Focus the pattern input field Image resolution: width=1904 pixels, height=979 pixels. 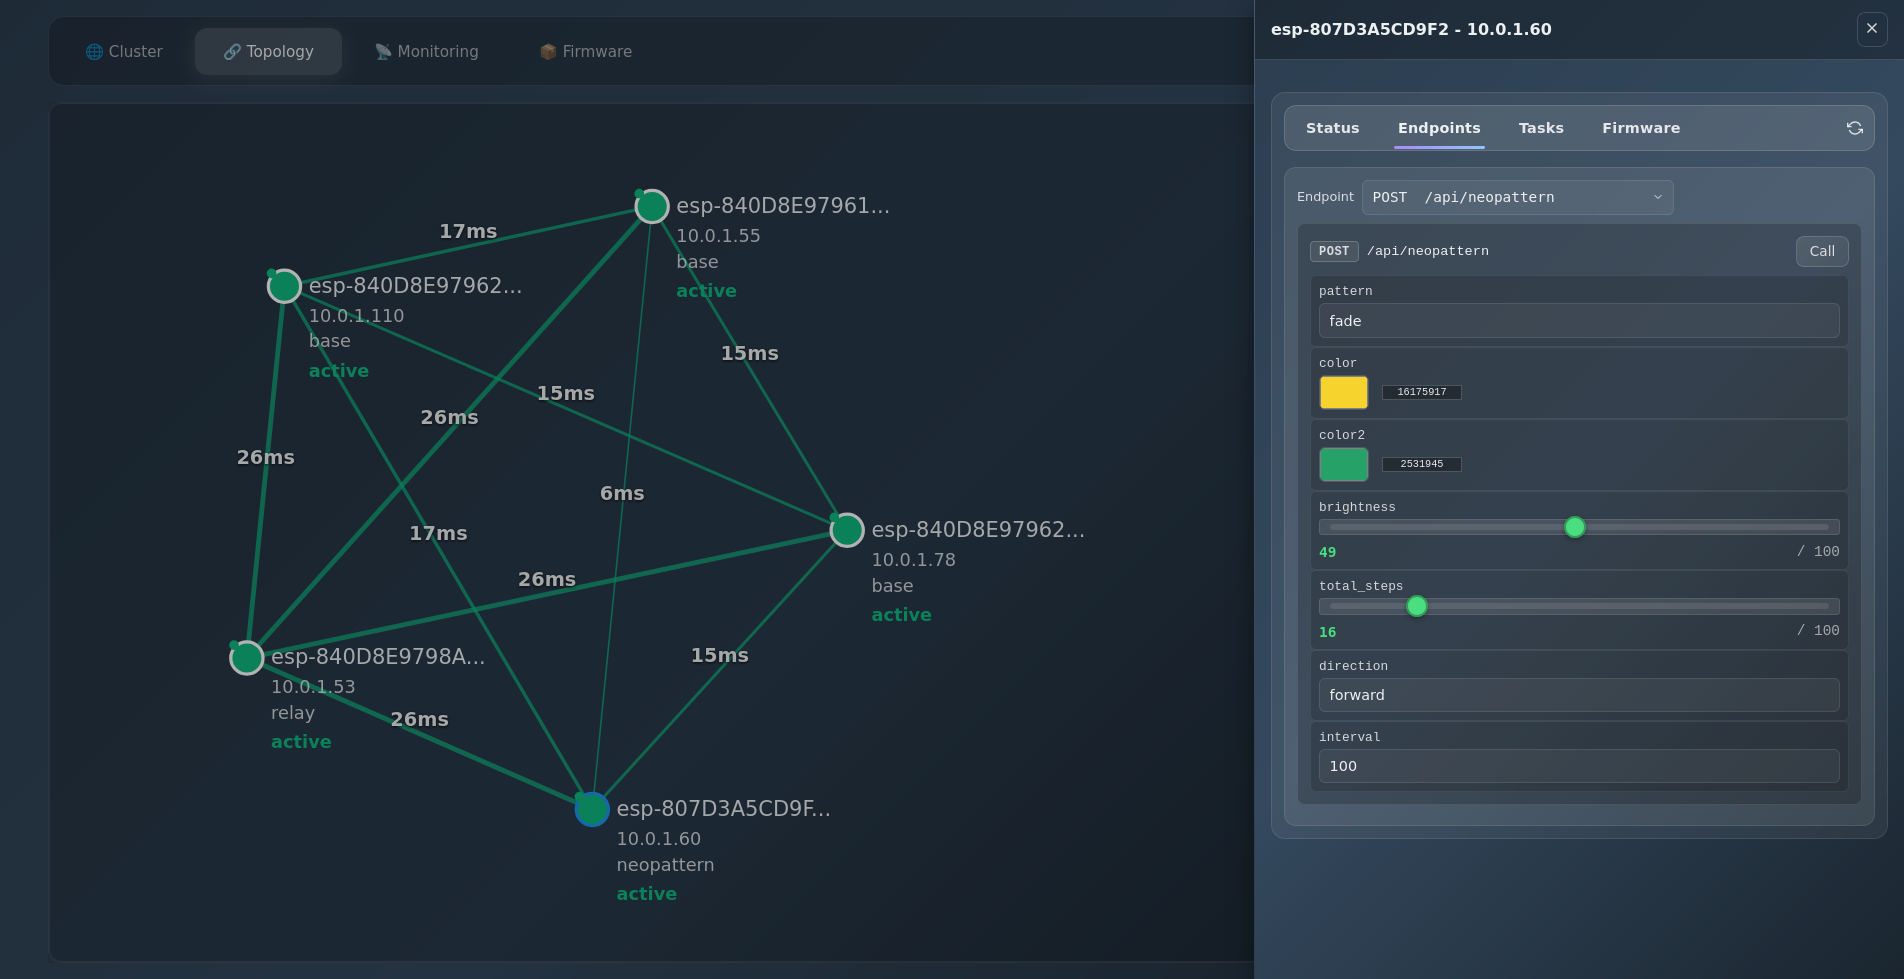1578,321
